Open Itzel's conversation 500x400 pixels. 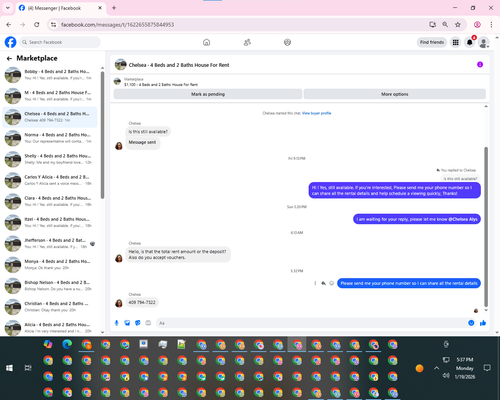click(50, 222)
